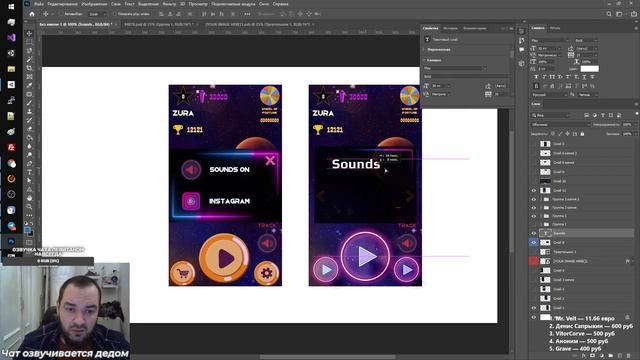Filter layers by type (T) icon
The image size is (640, 360).
603,116
